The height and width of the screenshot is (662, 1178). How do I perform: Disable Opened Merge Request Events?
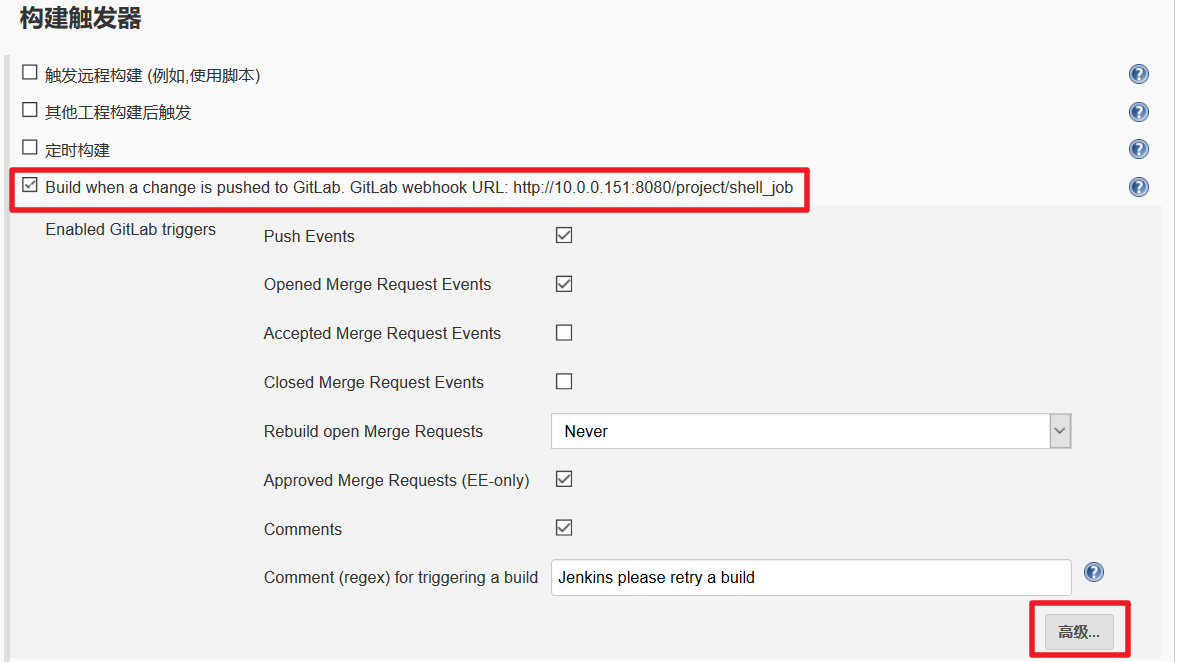tap(564, 284)
